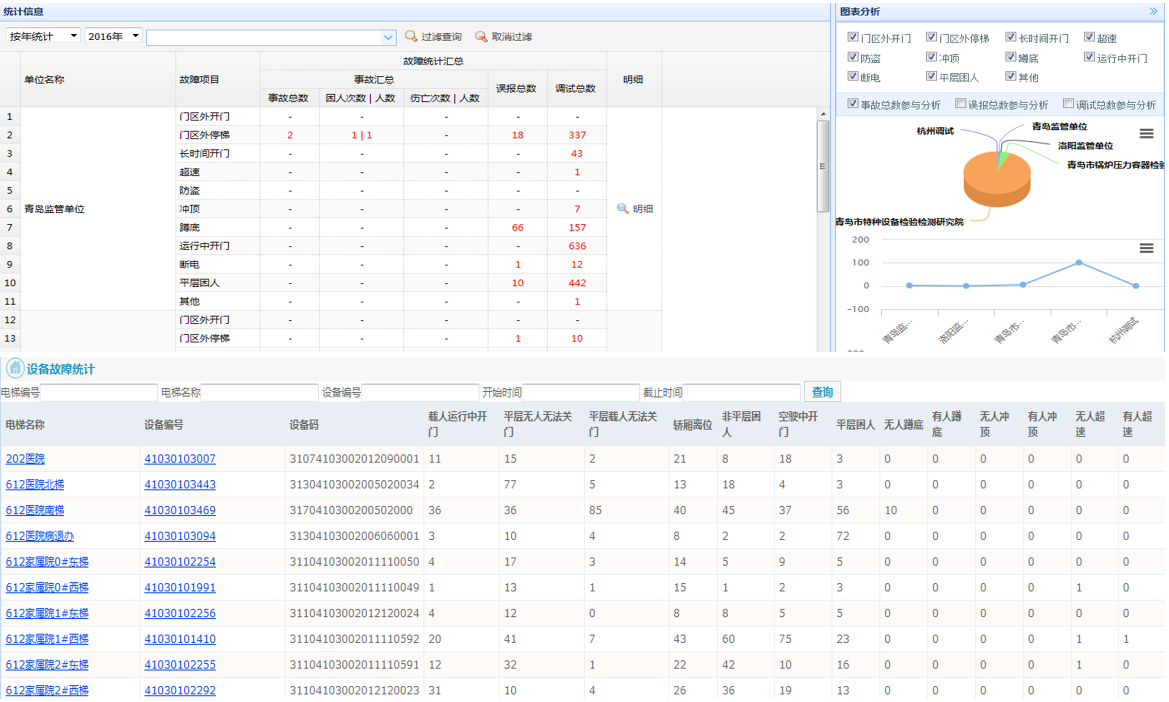Open device number 41030103469
1169x702 pixels.
point(180,510)
